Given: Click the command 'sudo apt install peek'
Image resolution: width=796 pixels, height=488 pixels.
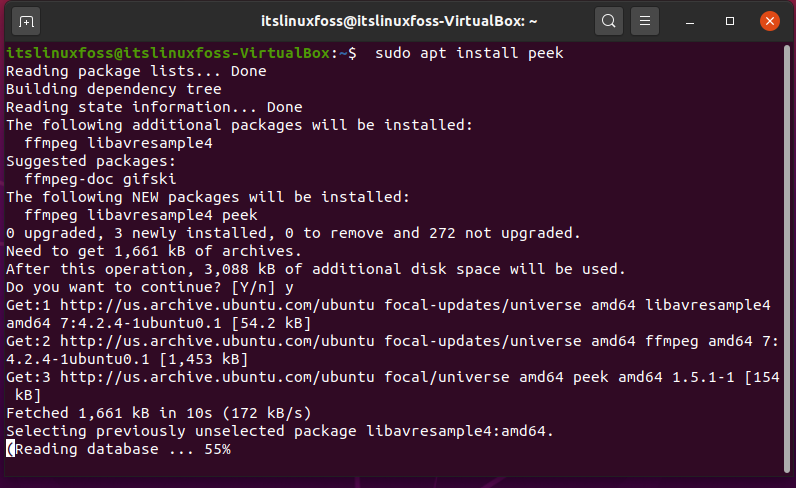Looking at the screenshot, I should tap(469, 53).
